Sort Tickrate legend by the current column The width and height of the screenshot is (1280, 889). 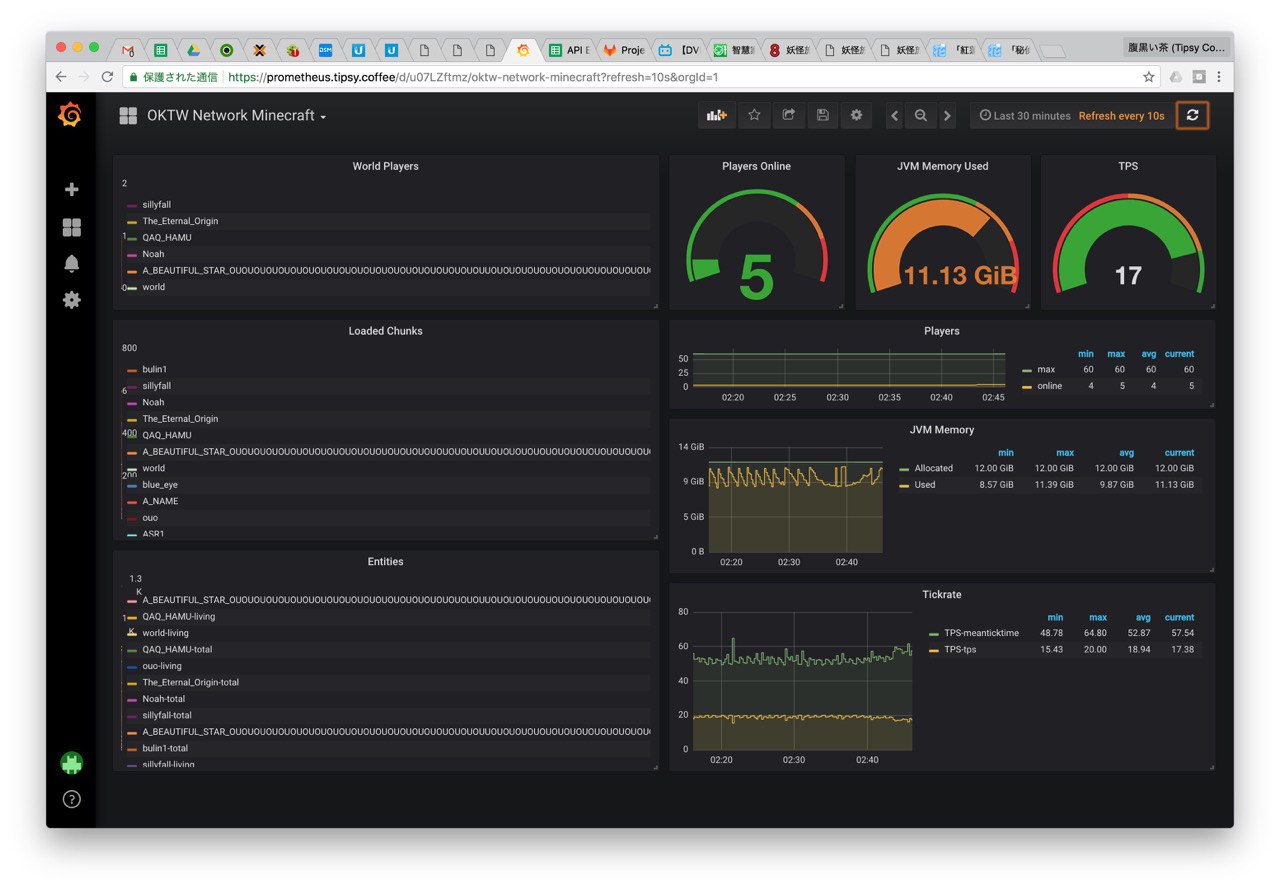pyautogui.click(x=1179, y=618)
